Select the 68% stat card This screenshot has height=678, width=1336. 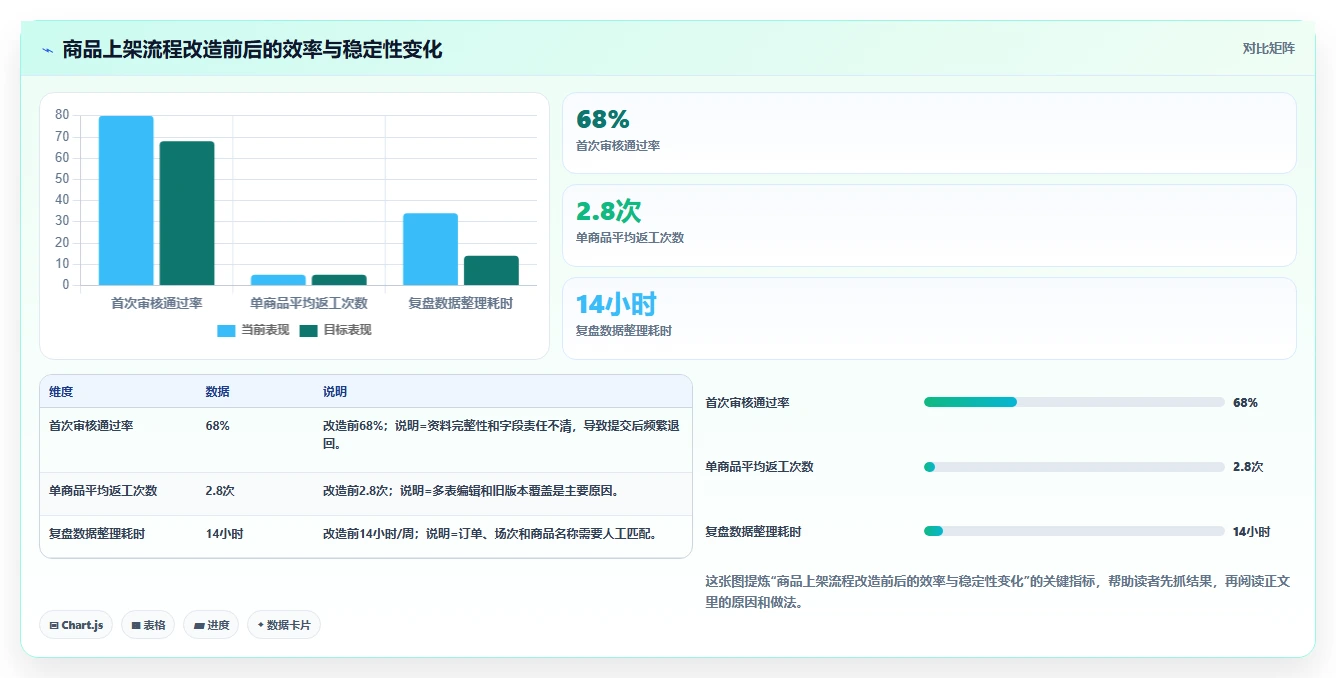pyautogui.click(x=929, y=133)
